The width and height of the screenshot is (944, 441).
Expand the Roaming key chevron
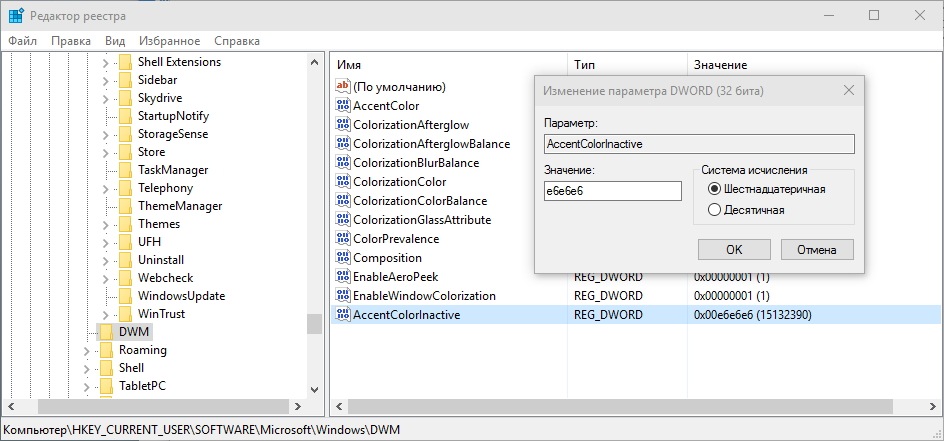pyautogui.click(x=86, y=350)
